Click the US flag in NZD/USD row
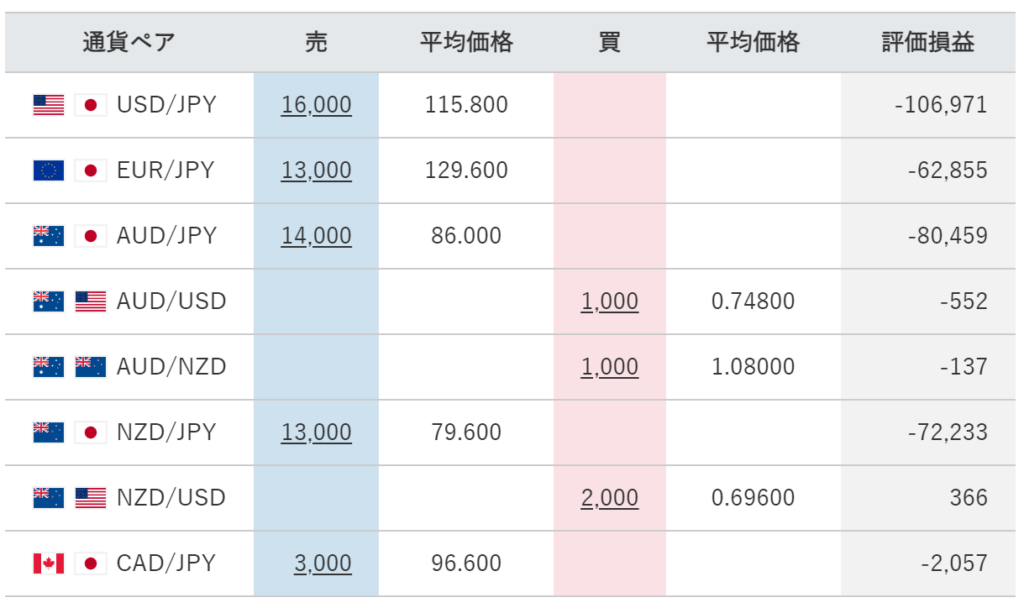This screenshot has width=1024, height=608. [90, 498]
